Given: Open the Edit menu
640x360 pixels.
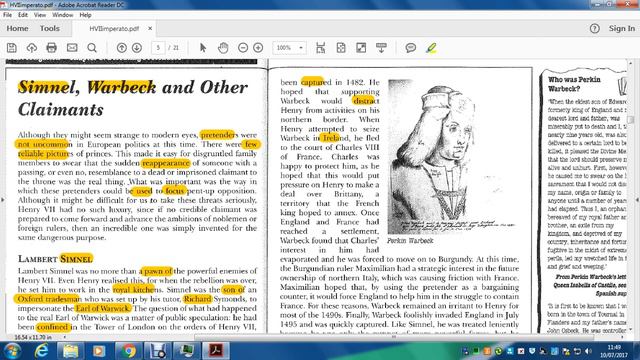Looking at the screenshot, I should [x=23, y=15].
